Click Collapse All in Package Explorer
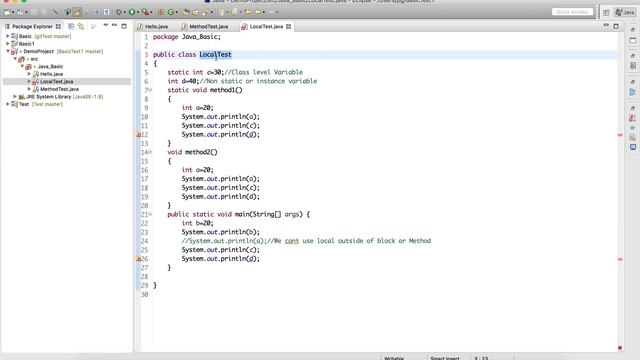The image size is (640, 360). tap(71, 26)
